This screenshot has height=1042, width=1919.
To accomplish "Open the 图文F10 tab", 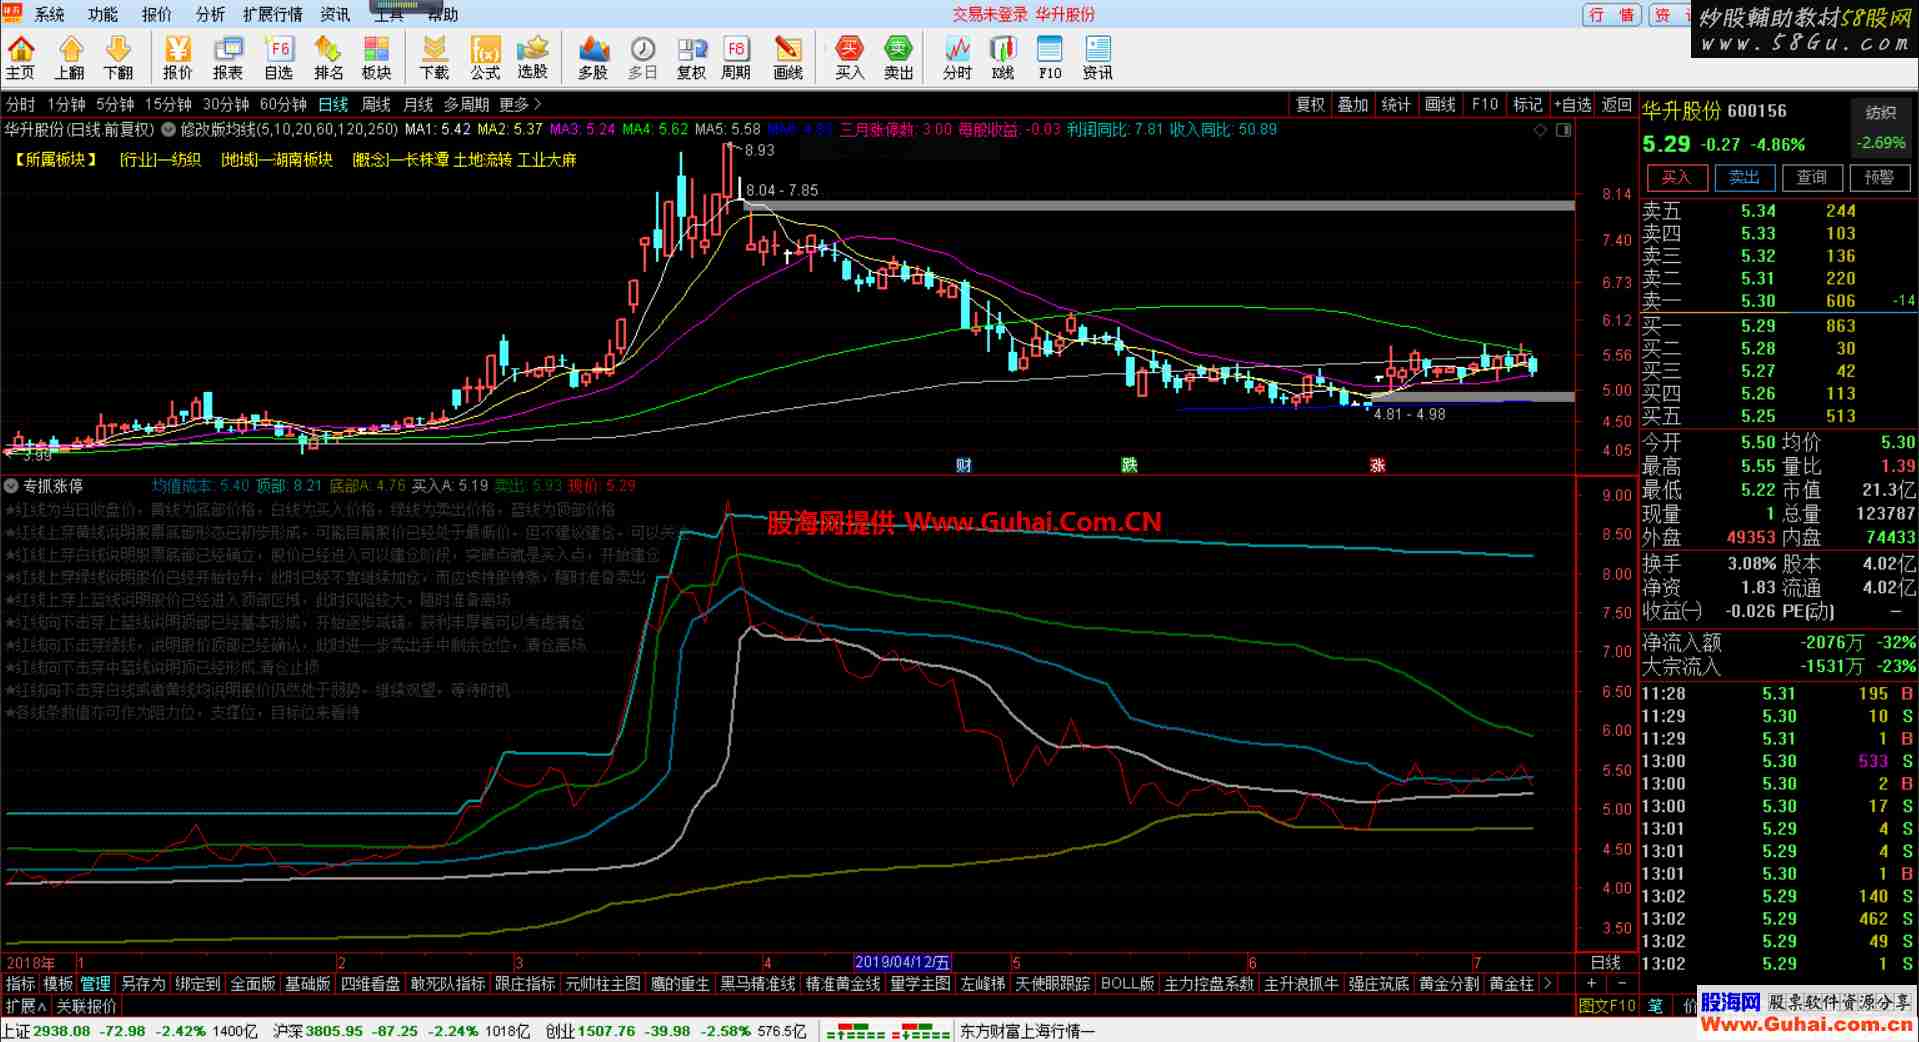I will point(1607,1006).
